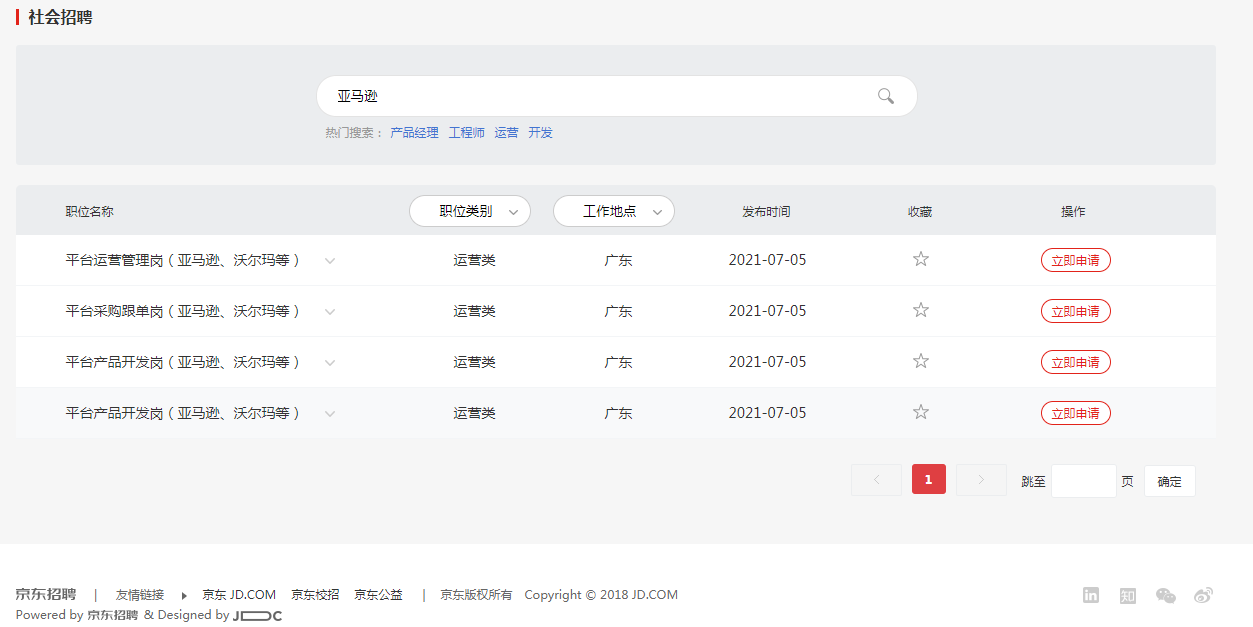The height and width of the screenshot is (627, 1253).
Task: Expand the 友情链接 arrow toggle
Action: tap(182, 595)
